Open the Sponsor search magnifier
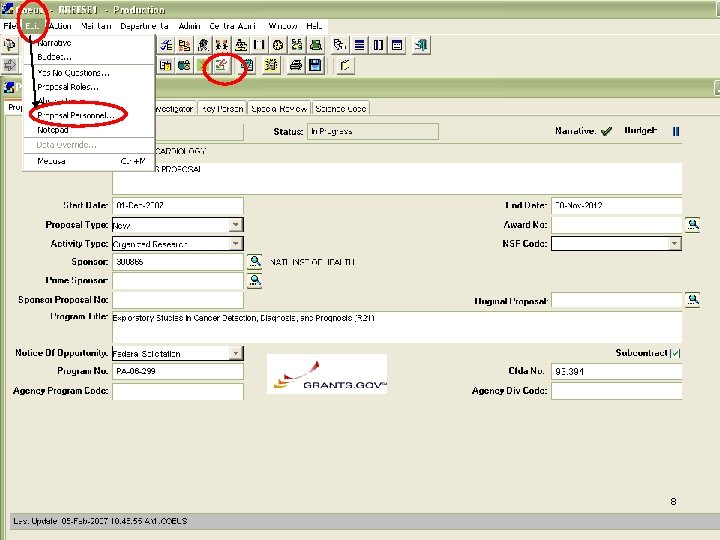This screenshot has width=720, height=540. (x=255, y=262)
